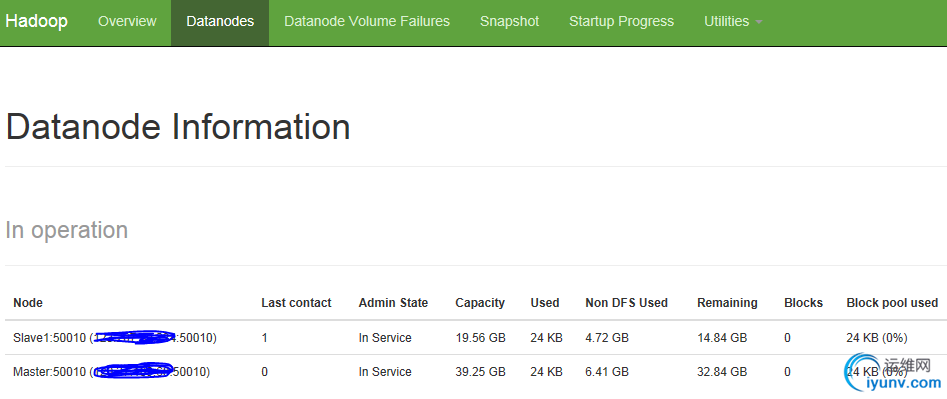947x399 pixels.
Task: Click Slave1 non DFS used 4.72 GB
Action: [x=607, y=338]
